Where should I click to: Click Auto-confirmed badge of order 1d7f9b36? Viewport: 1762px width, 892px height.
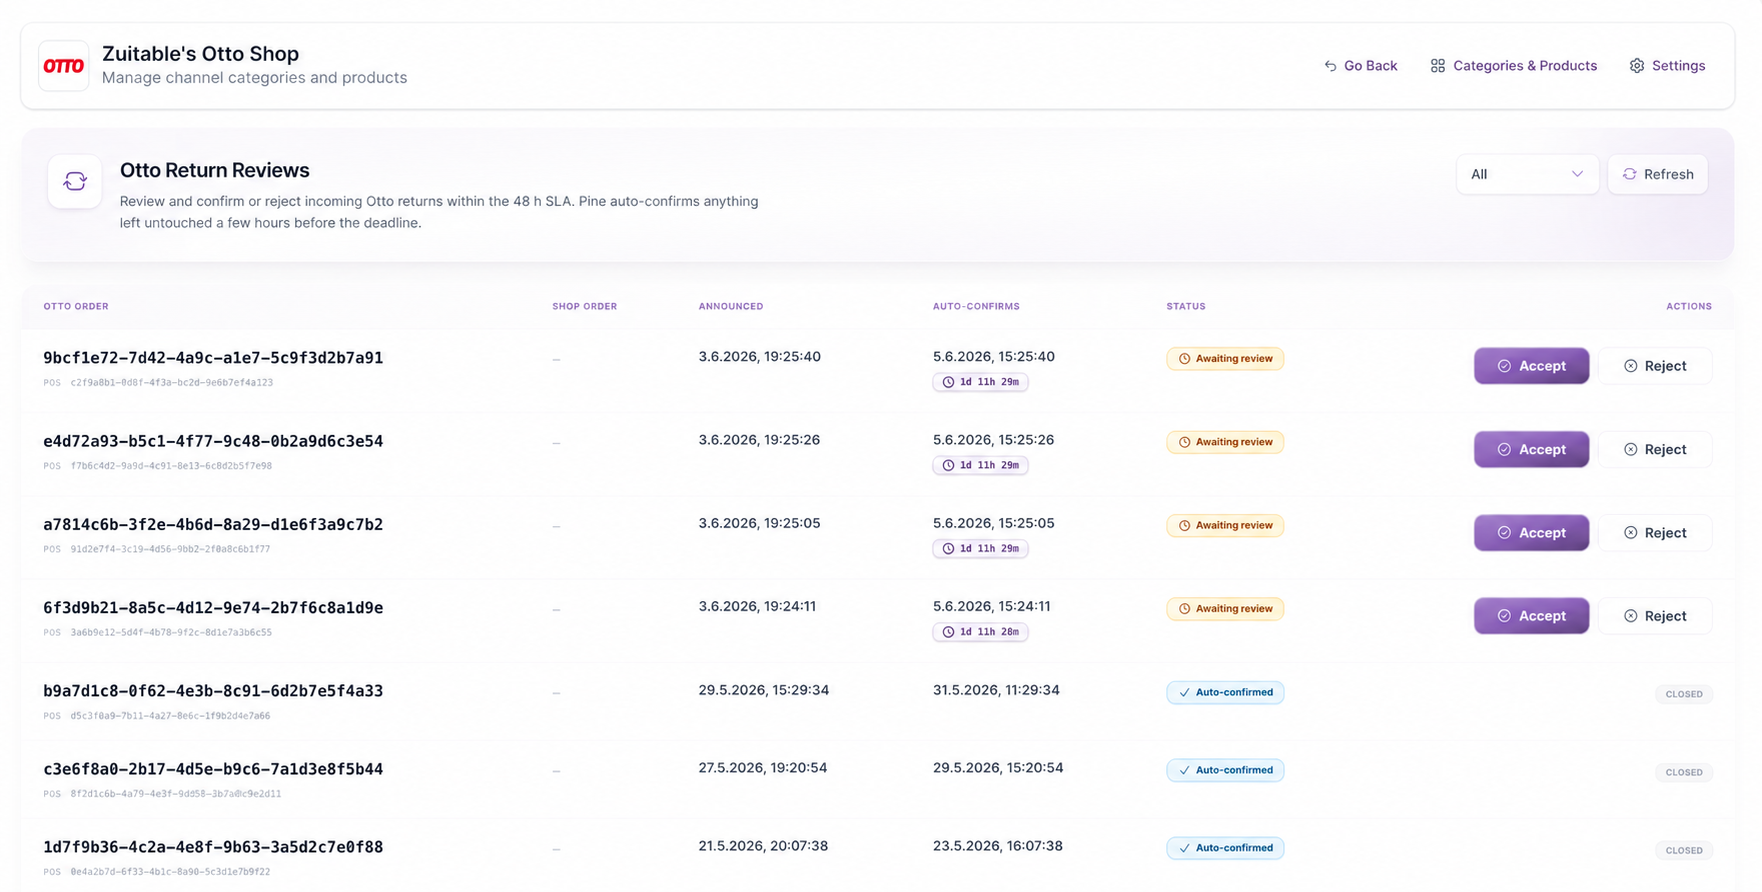coord(1225,848)
